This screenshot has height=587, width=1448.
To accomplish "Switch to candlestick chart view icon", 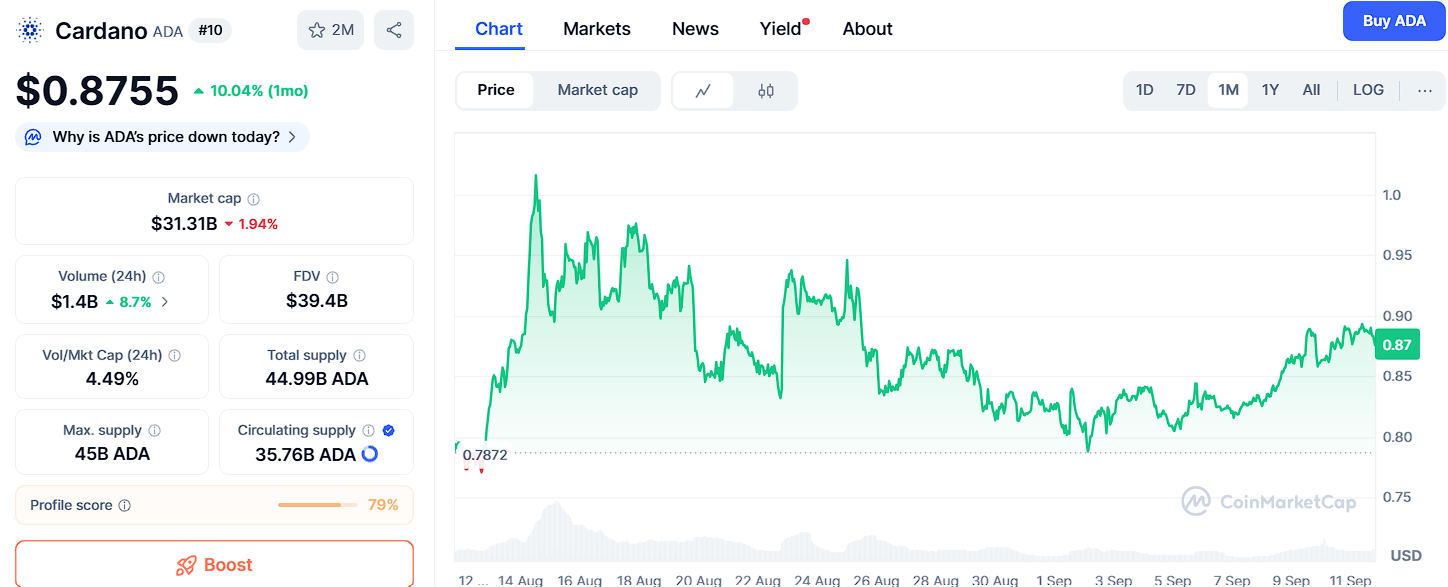I will tap(766, 91).
